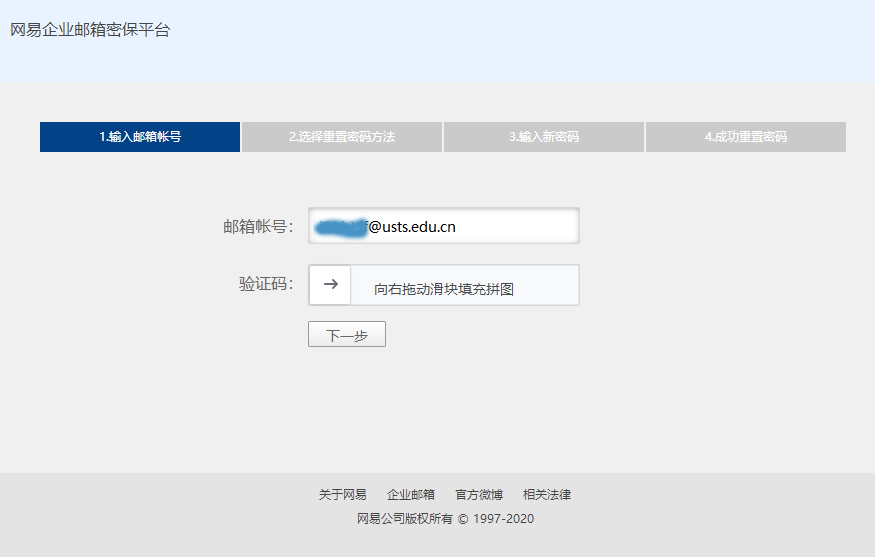Open the 关于网易 footer link
The image size is (875, 557).
point(343,495)
